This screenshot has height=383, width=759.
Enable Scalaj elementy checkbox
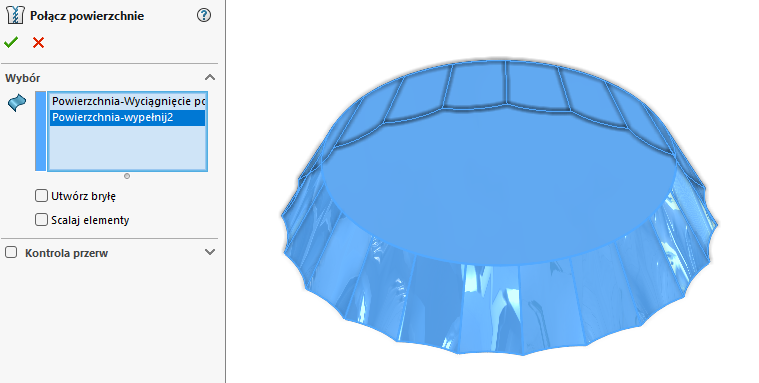41,219
